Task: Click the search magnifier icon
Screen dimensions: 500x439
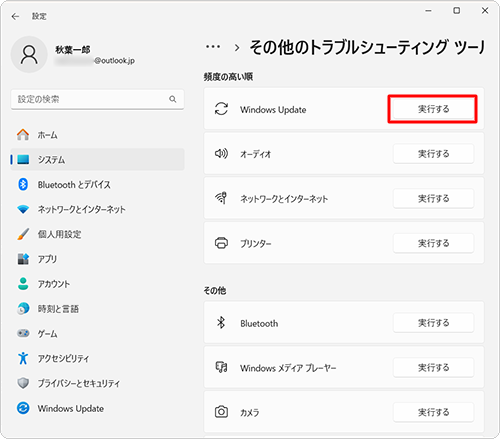Action: click(173, 99)
